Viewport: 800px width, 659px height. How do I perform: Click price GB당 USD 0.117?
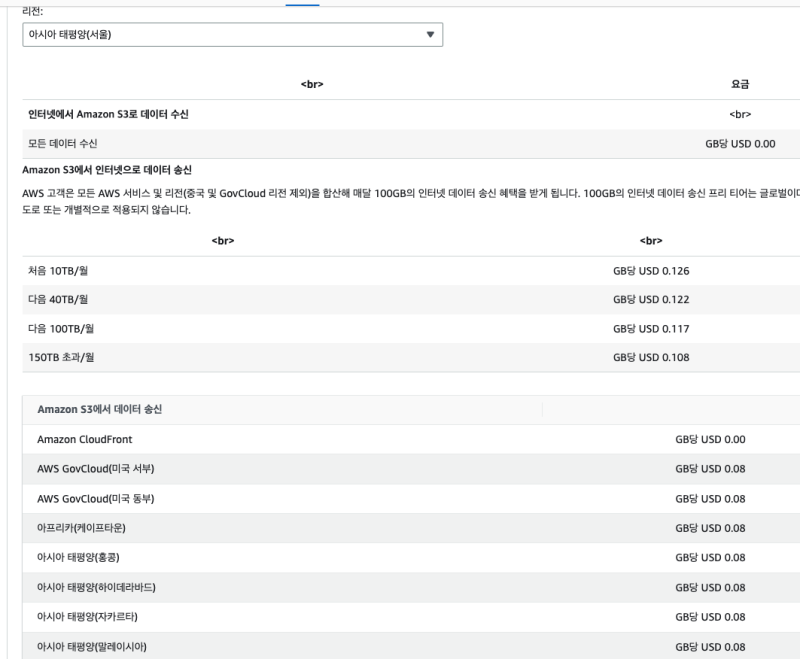tap(651, 328)
